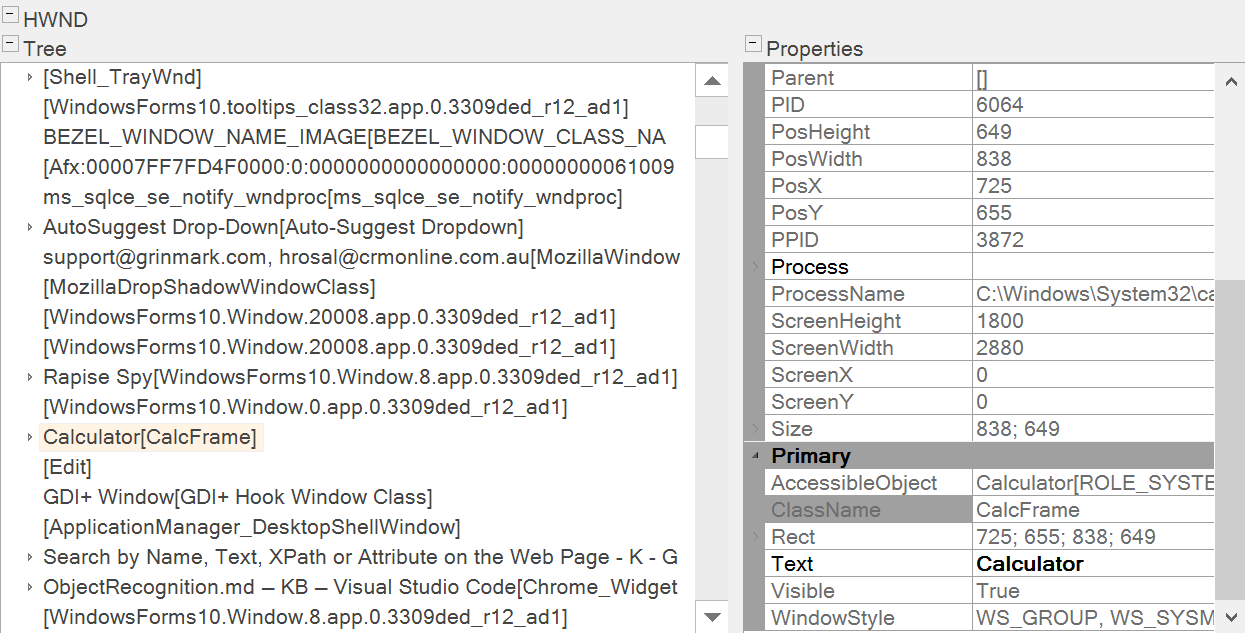Collapse the Properties panel
This screenshot has height=633, width=1245.
coord(753,45)
